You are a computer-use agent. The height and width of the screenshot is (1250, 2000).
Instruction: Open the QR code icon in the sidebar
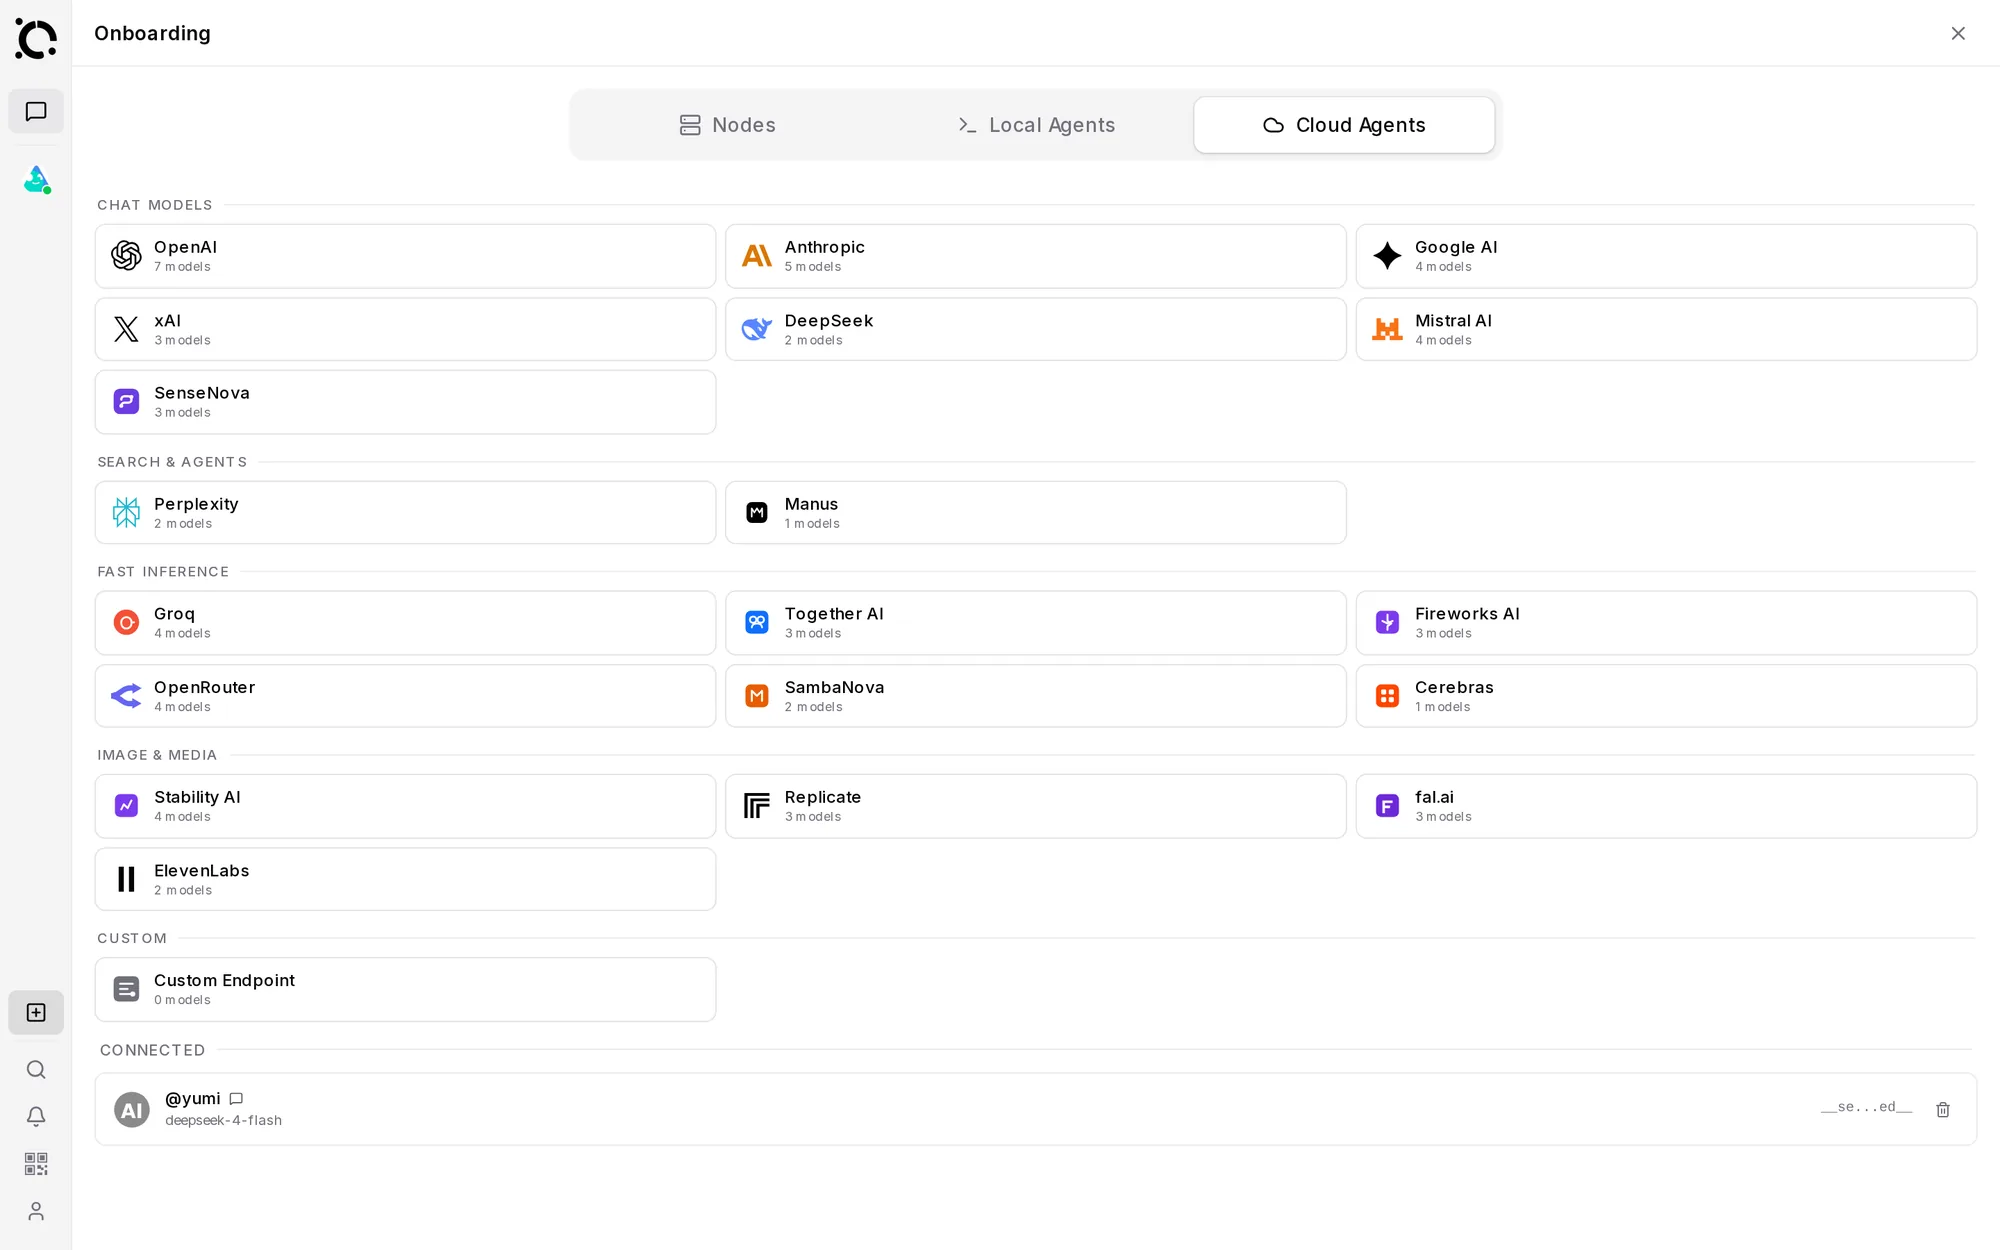36,1164
